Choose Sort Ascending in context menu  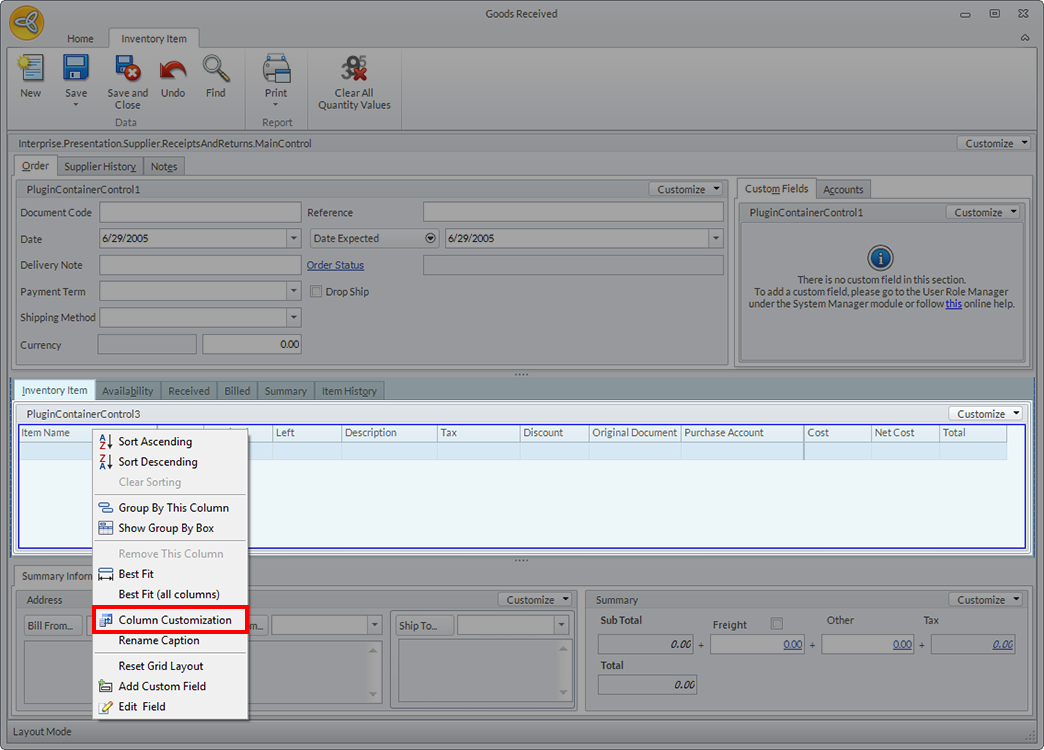(x=155, y=441)
